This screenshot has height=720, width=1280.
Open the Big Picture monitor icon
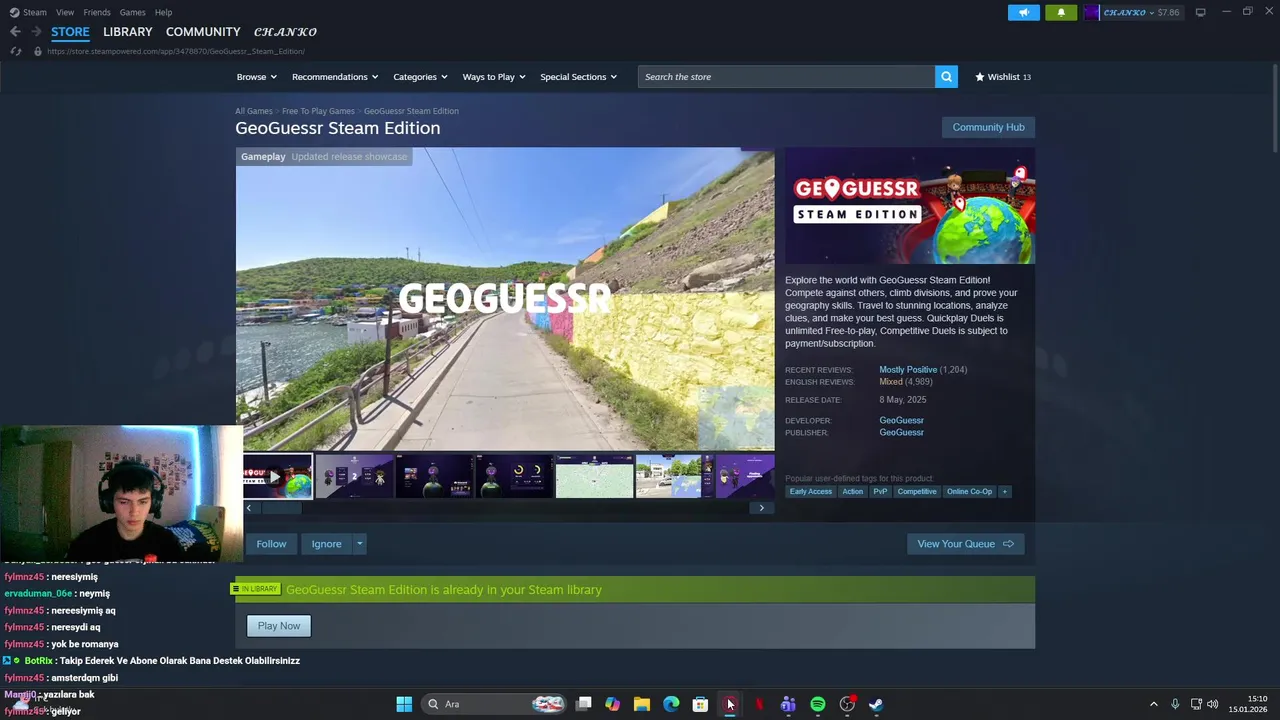1200,12
